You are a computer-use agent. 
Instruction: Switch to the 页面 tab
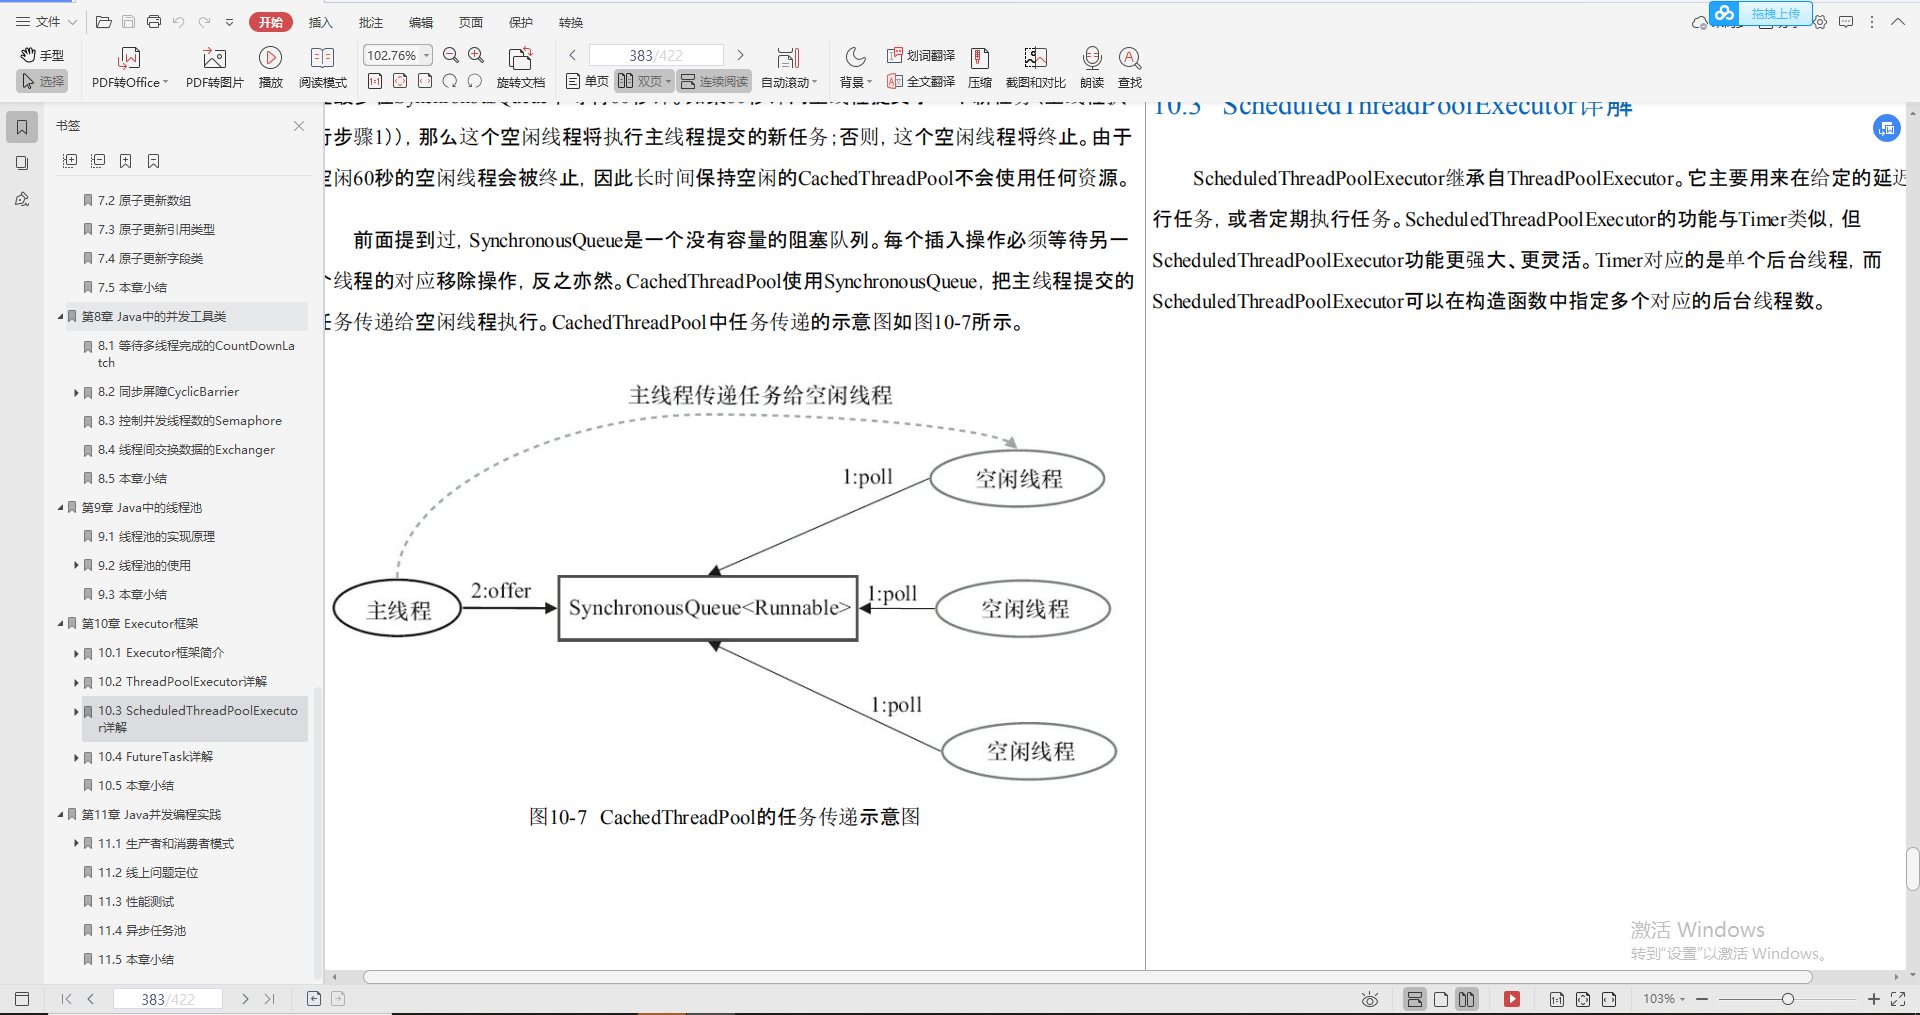click(470, 22)
